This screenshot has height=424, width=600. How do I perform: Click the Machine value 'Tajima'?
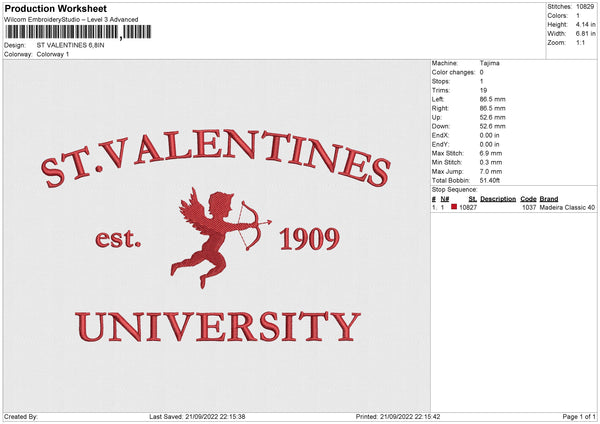point(489,63)
